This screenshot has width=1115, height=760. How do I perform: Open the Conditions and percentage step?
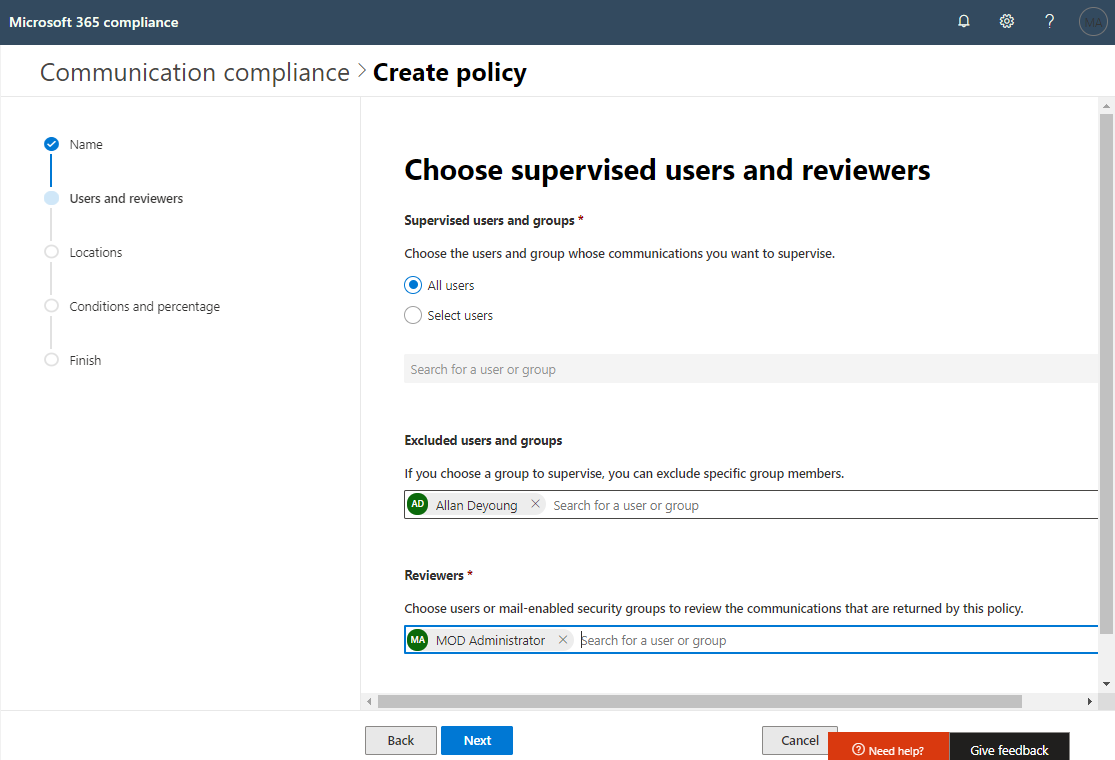pyautogui.click(x=144, y=307)
